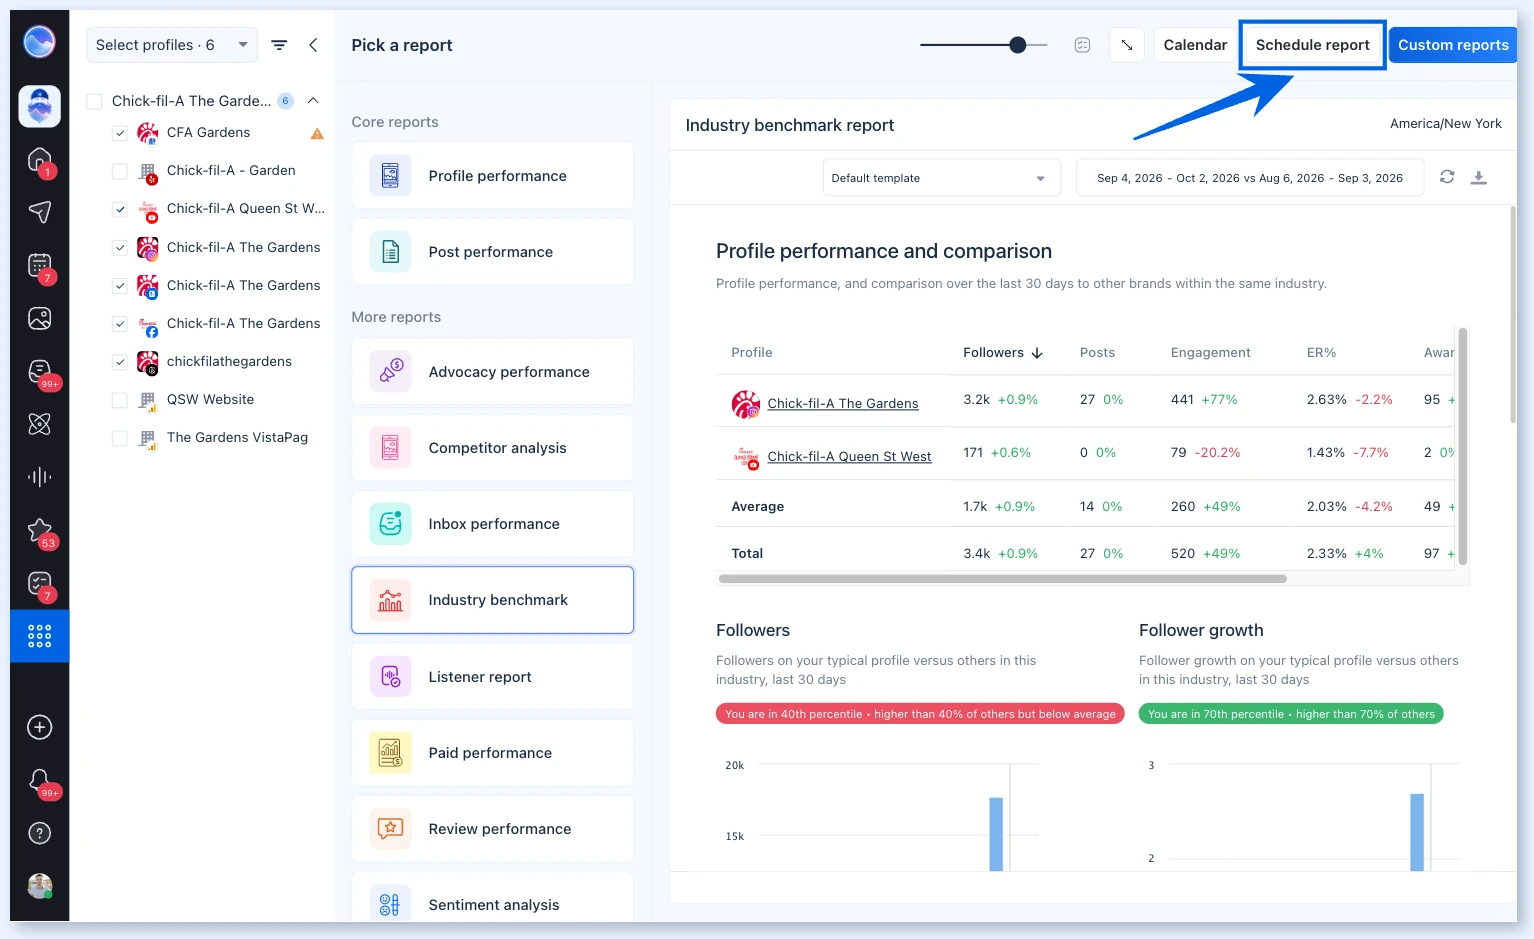The height and width of the screenshot is (939, 1534).
Task: Open the notifications bell icon
Action: (39, 781)
